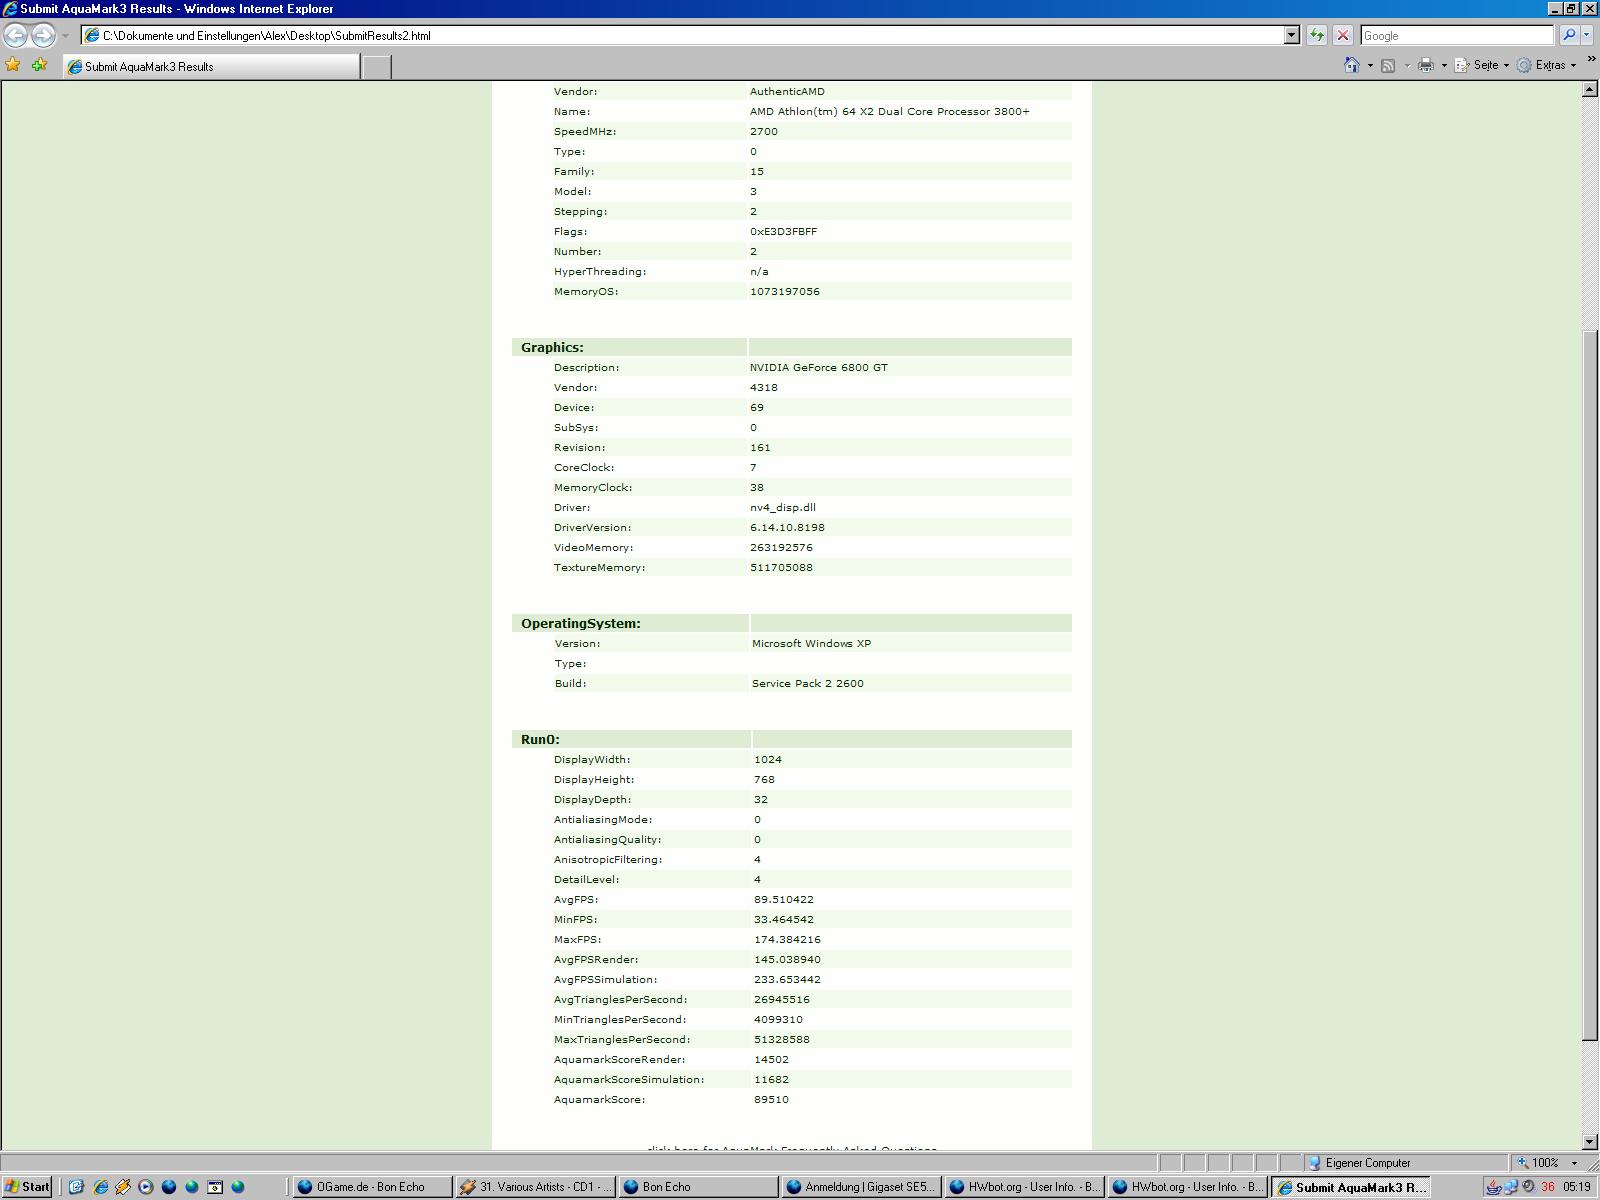Switch to Anmeldung Gigaset SE5 taskbar window

tap(861, 1187)
